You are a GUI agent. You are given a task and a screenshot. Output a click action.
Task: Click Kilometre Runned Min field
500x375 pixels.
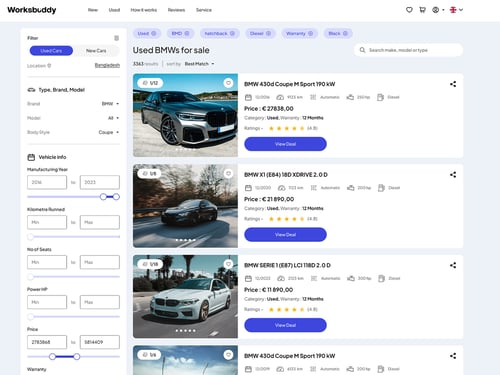click(47, 222)
